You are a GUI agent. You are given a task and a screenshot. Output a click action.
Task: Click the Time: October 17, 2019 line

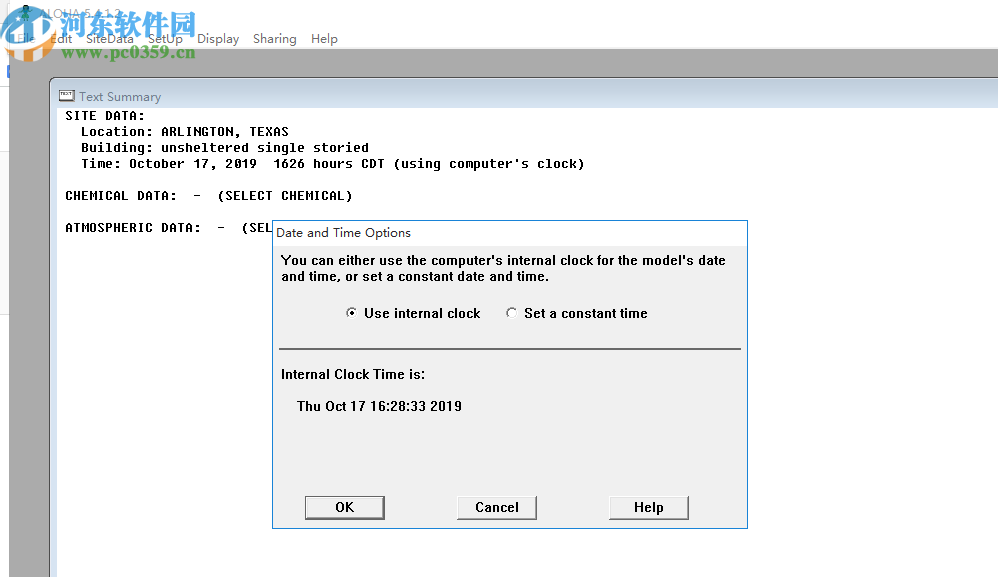(x=332, y=163)
